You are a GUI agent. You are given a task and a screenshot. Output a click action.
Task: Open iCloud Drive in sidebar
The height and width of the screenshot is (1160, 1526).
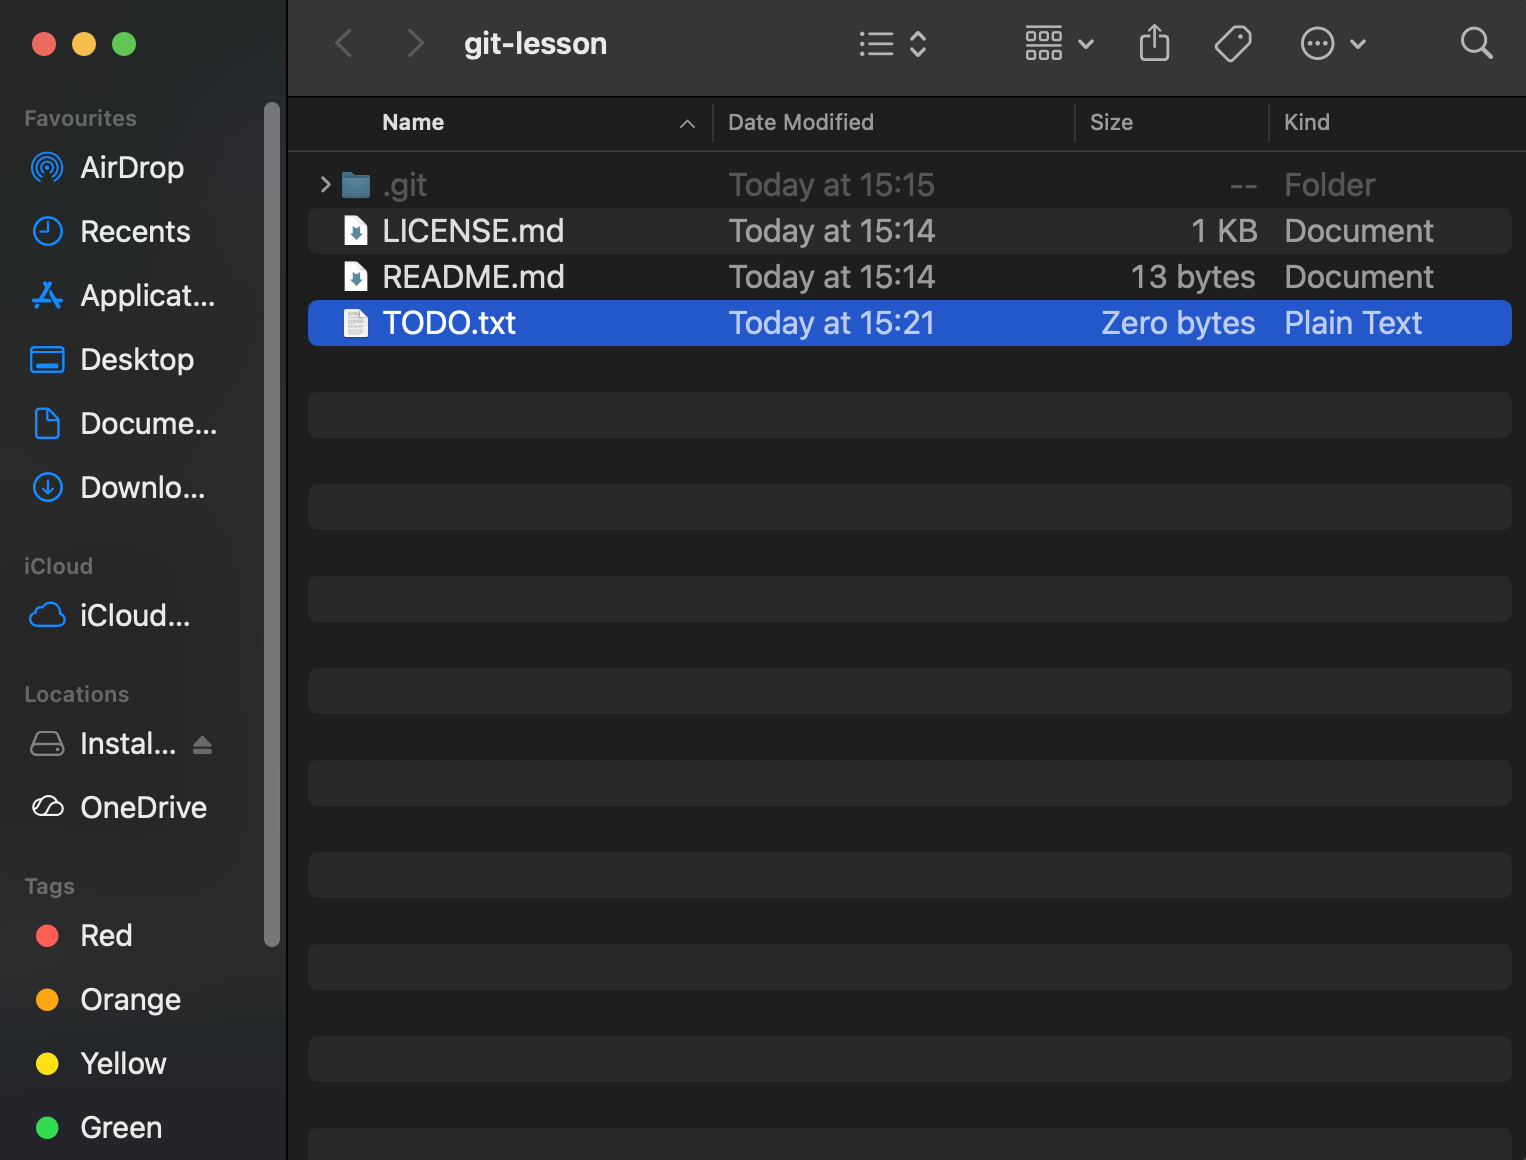tap(134, 616)
